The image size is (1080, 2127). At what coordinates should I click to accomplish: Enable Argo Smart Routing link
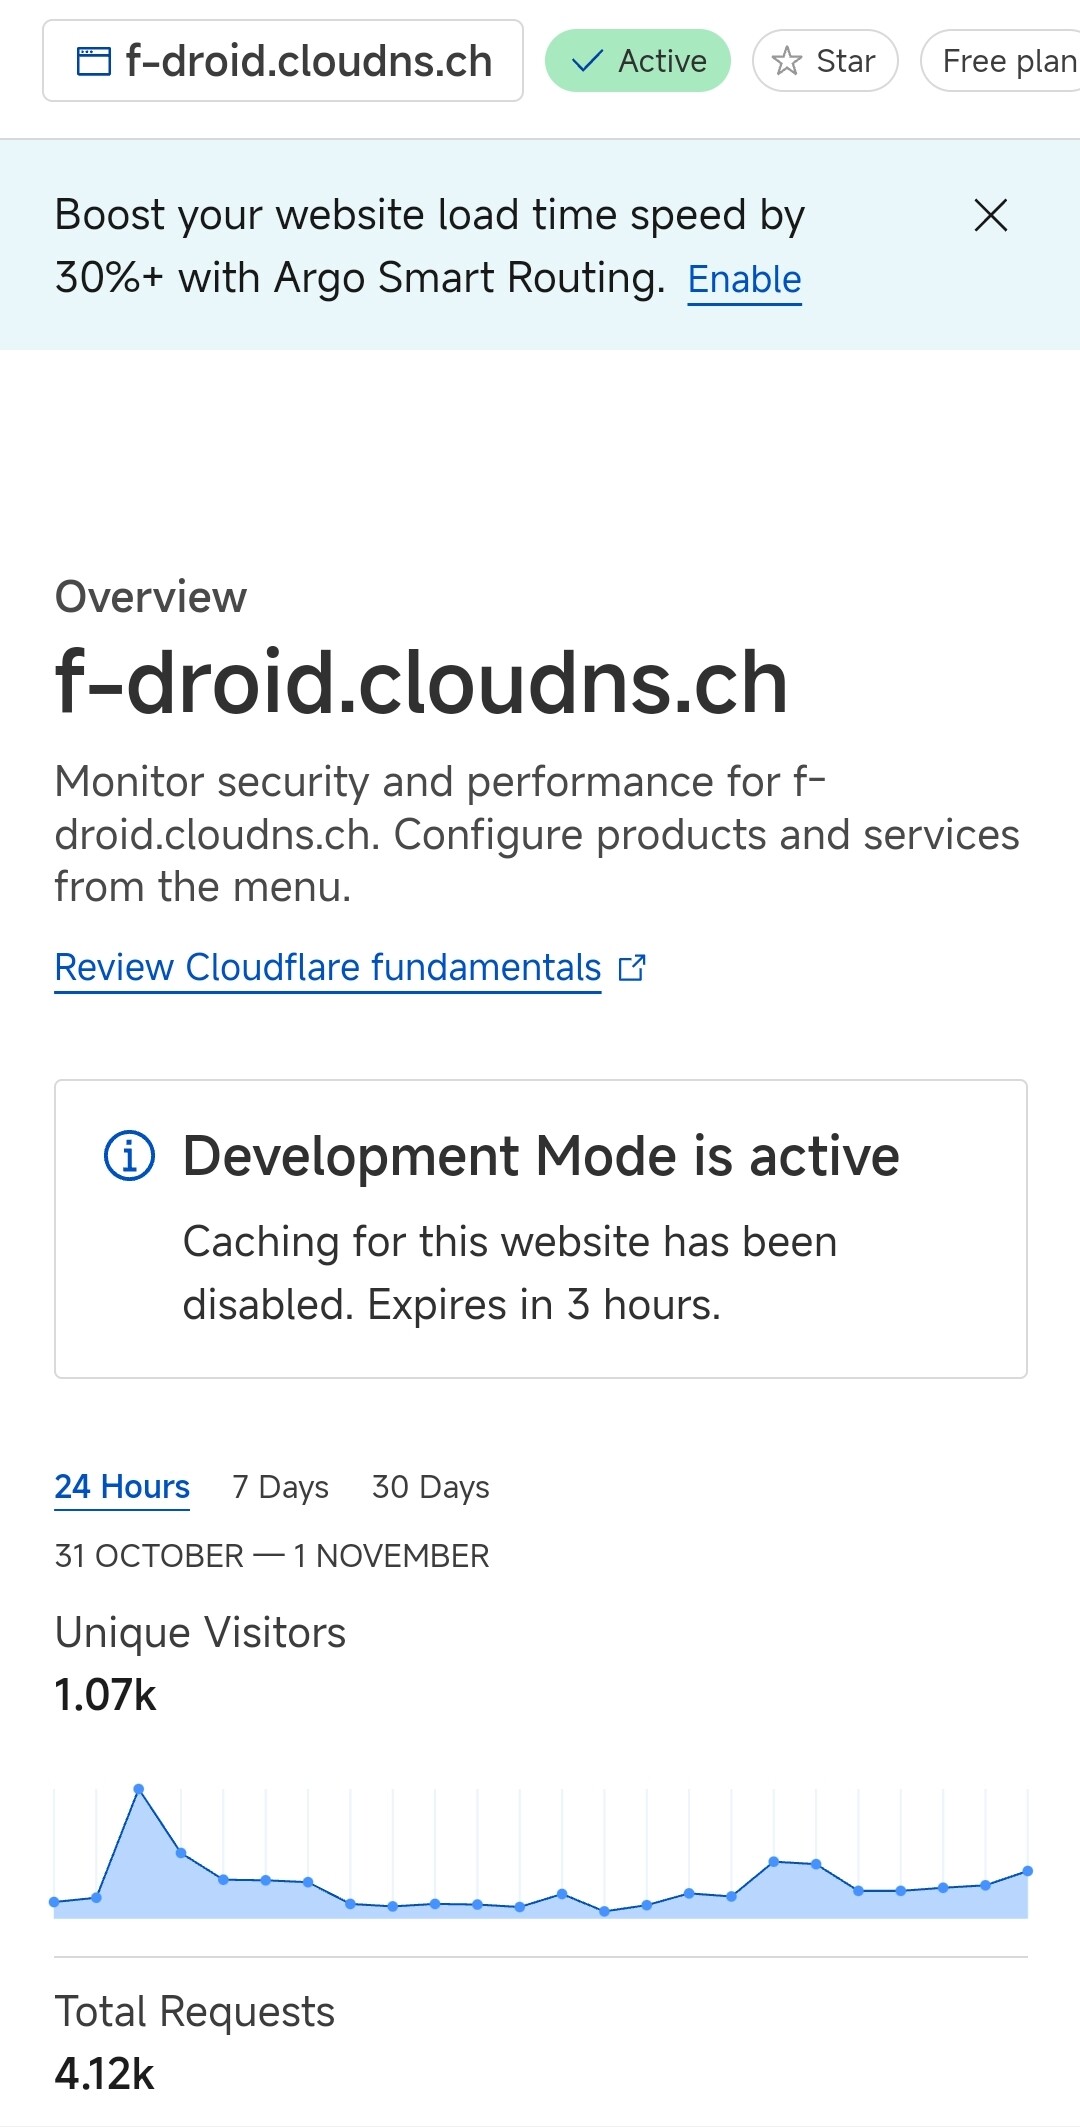pyautogui.click(x=745, y=279)
